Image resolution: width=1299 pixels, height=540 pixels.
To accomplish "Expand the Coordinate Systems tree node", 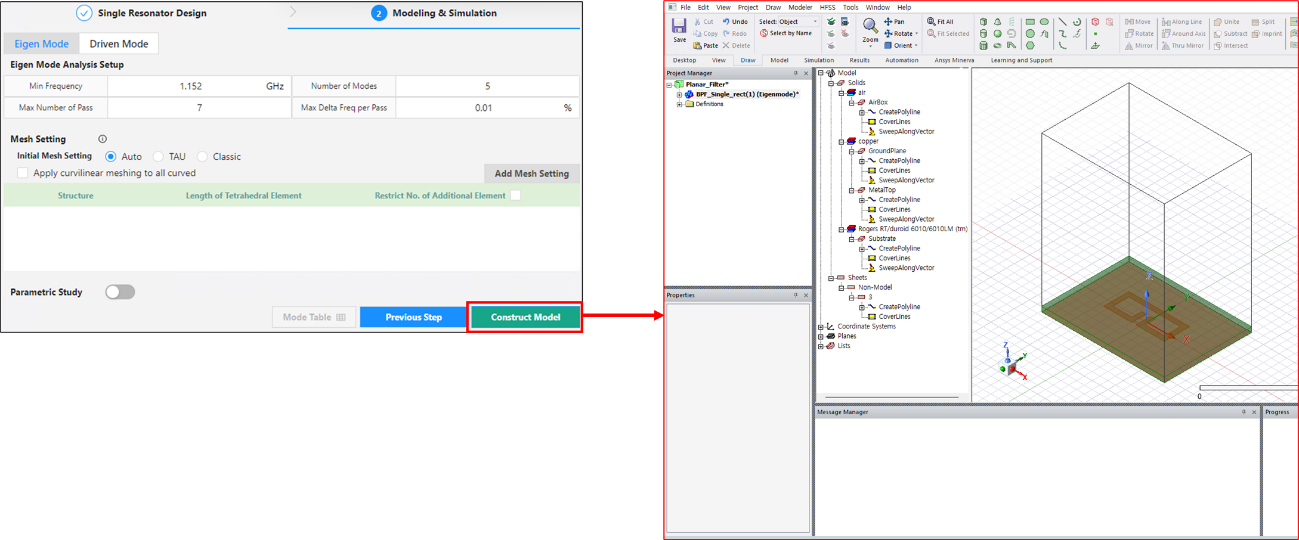I will [x=821, y=326].
